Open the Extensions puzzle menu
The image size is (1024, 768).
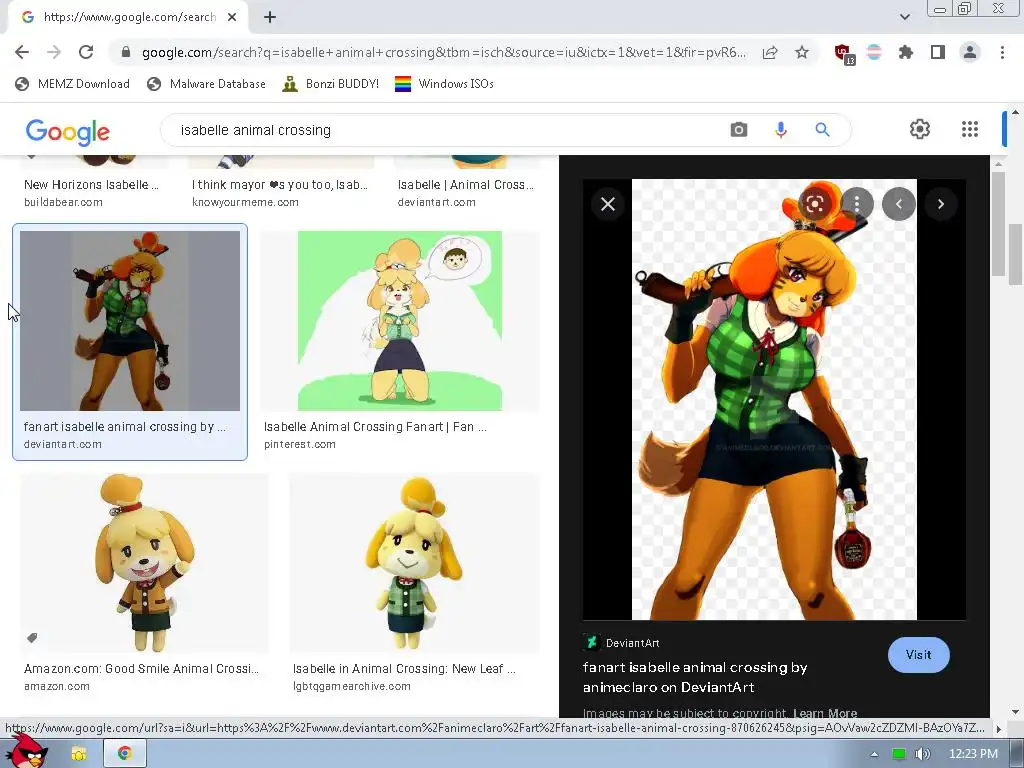tap(905, 52)
